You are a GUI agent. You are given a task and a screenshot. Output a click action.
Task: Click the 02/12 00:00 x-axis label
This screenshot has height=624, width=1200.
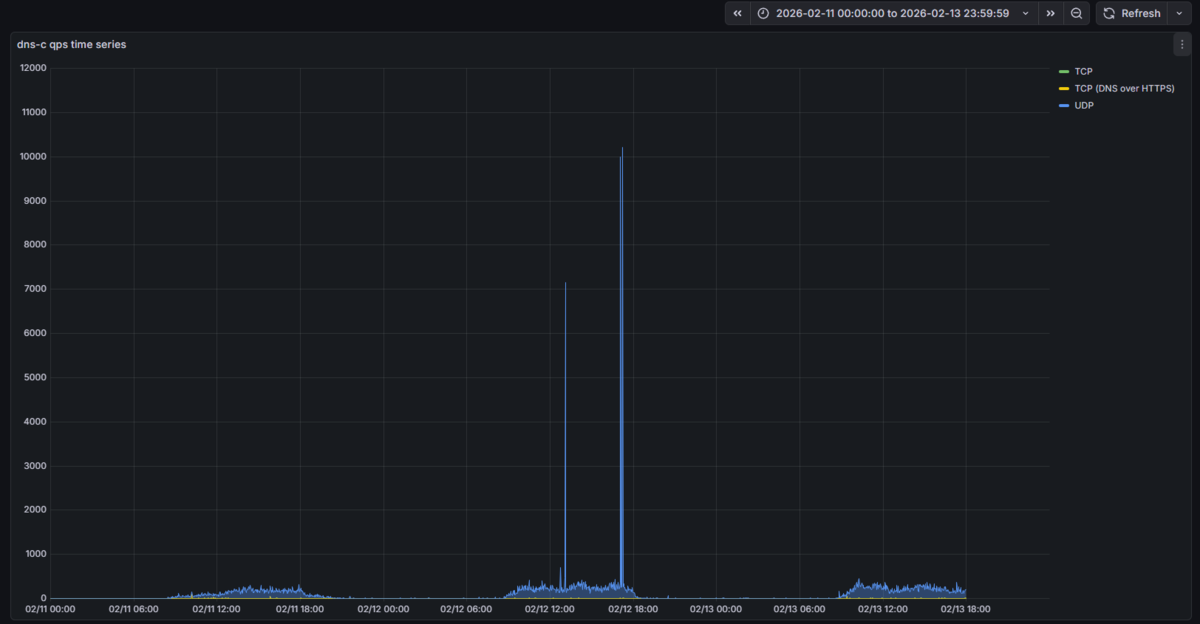[x=383, y=608]
